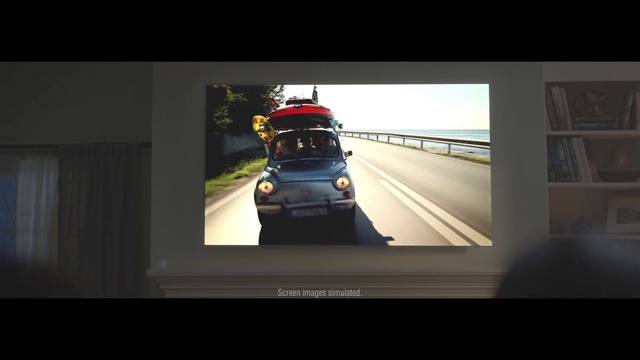Viewport: 640px width, 360px height.
Task: Select the car's front license plate
Action: coord(307,212)
